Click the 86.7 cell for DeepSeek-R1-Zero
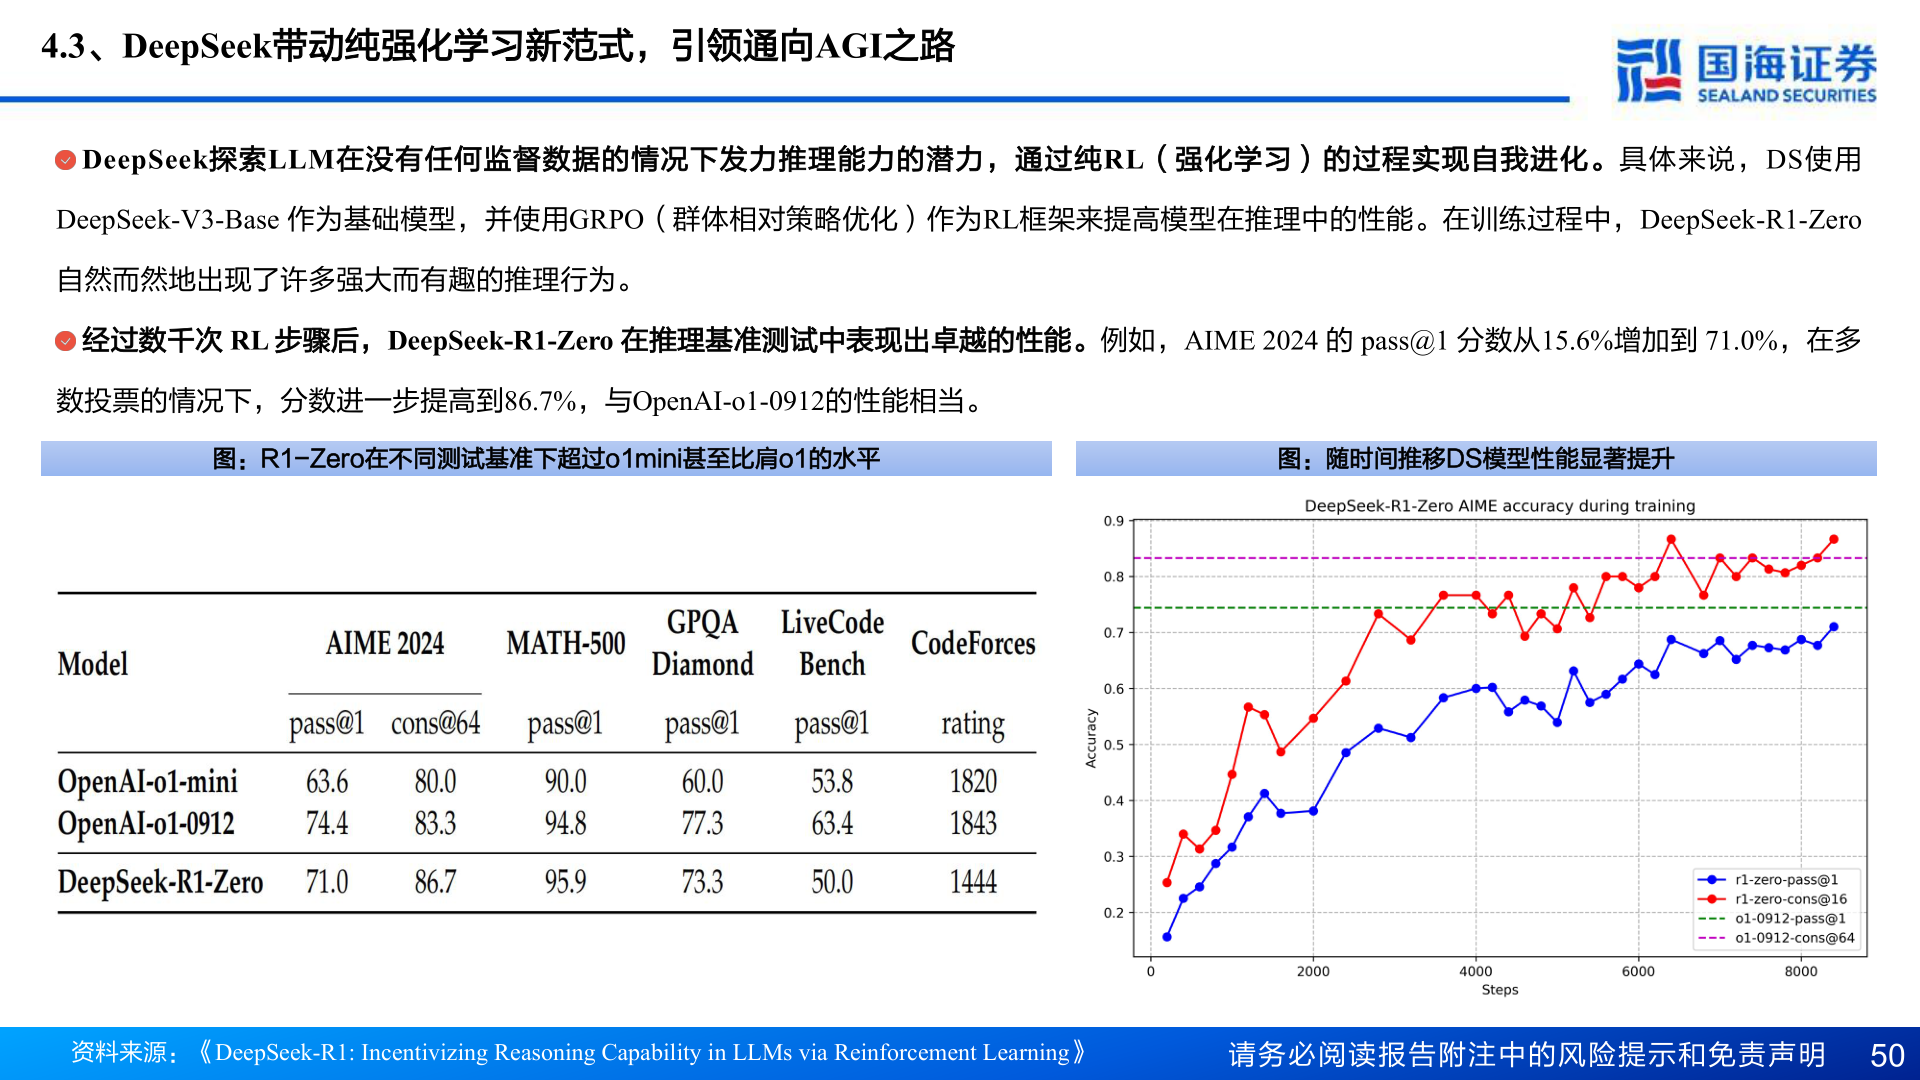The image size is (1920, 1080). (x=435, y=882)
